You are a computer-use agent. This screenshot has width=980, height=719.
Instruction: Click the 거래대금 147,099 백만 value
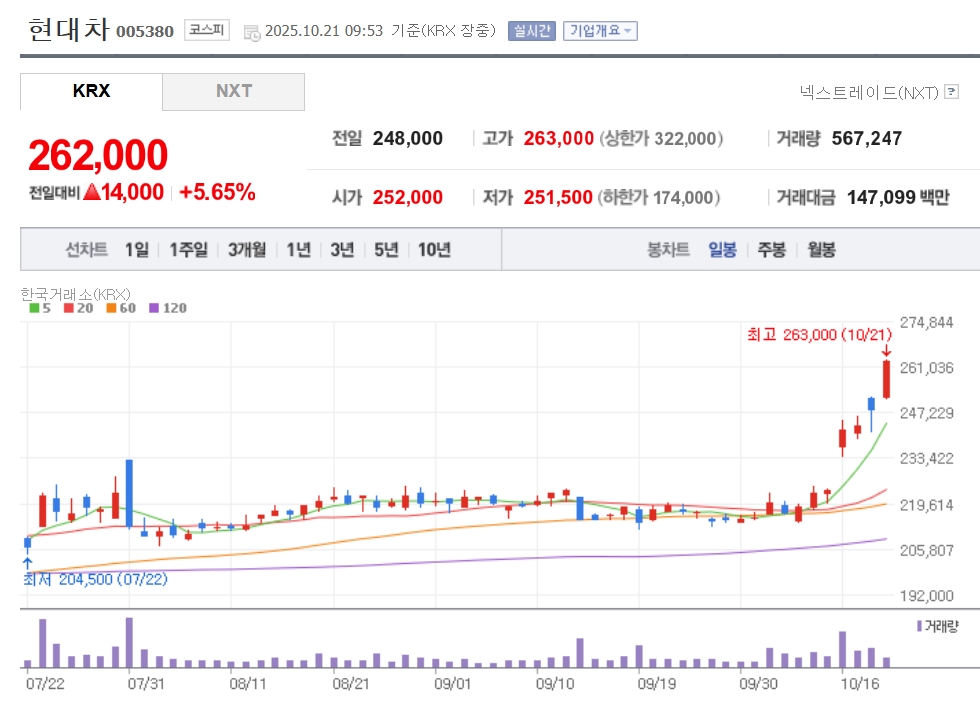coord(898,198)
